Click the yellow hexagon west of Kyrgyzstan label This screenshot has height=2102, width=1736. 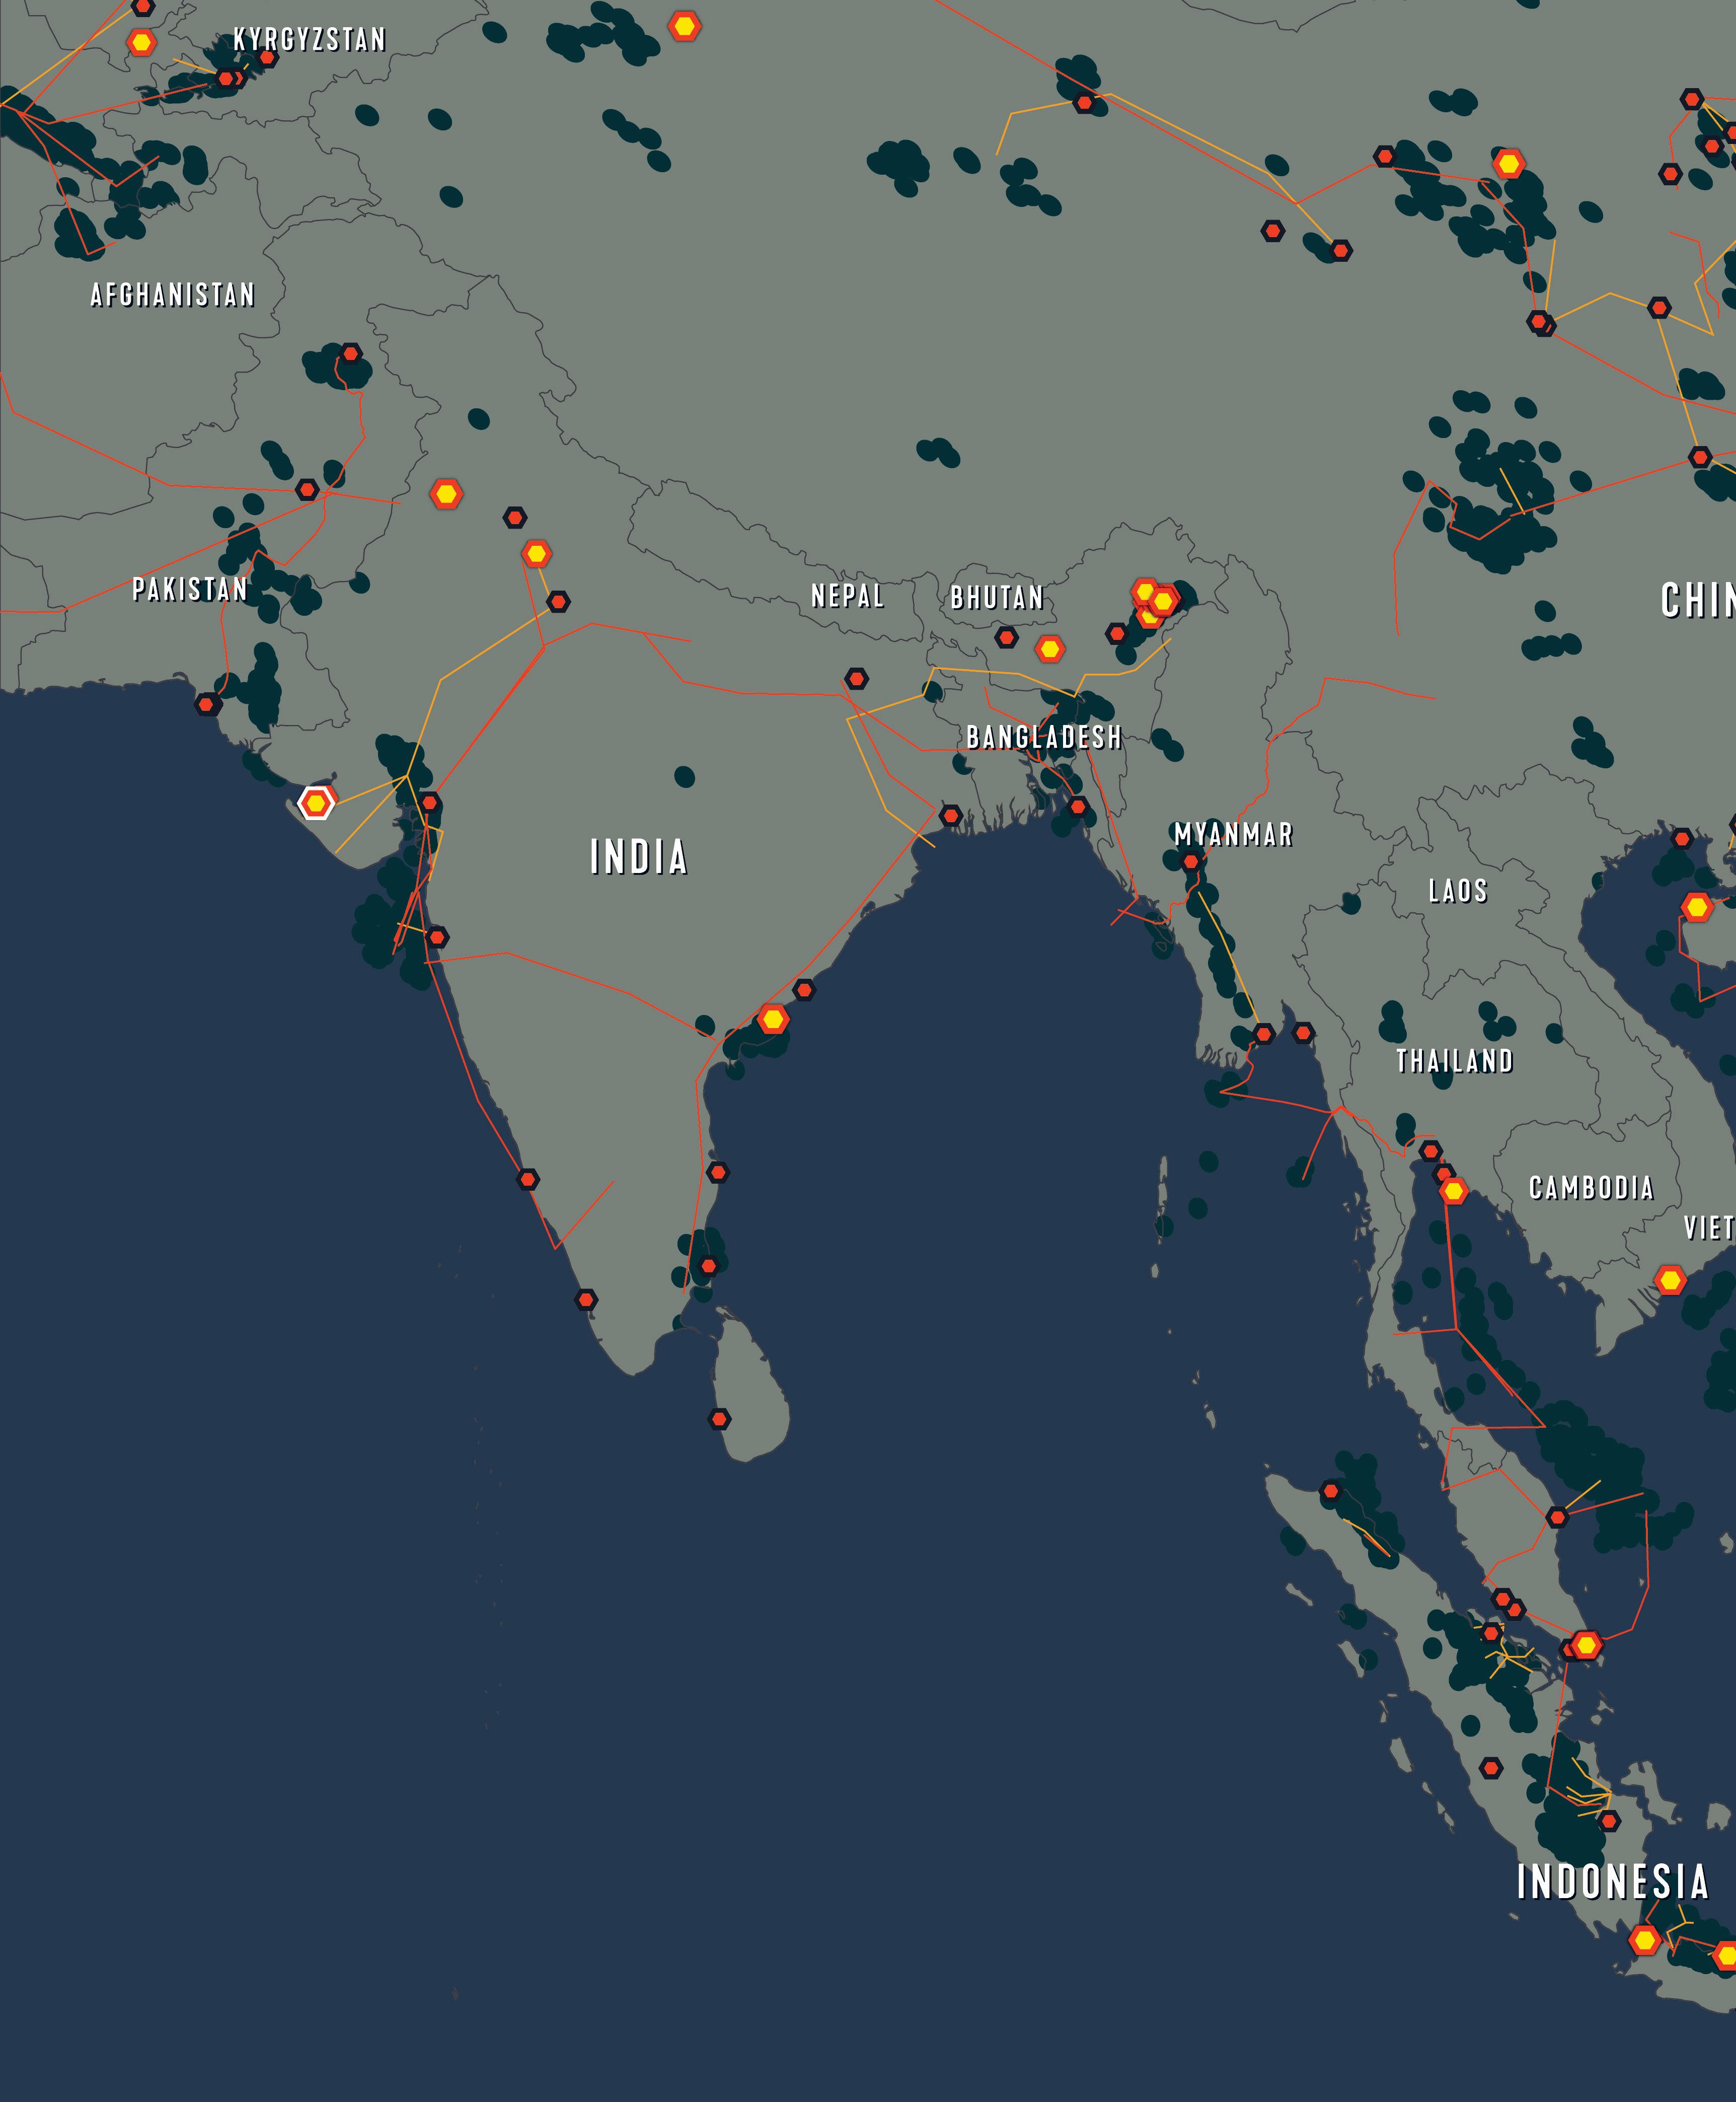[142, 43]
